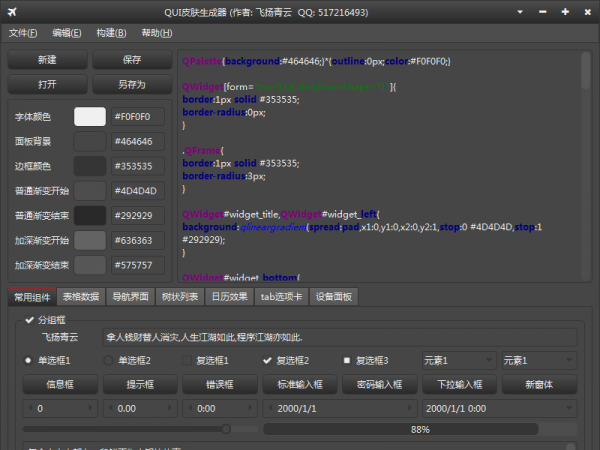600x450 pixels.
Task: Click the code editor vertical scrollbar
Action: pos(585,150)
